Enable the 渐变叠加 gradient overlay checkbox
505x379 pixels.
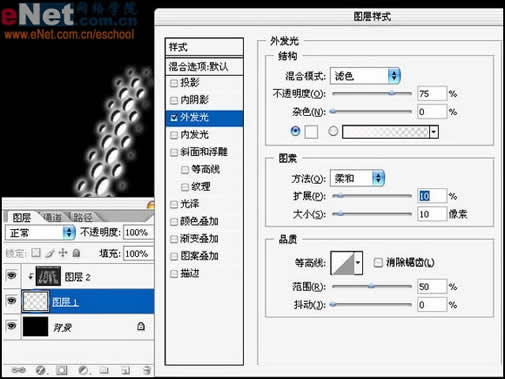point(174,239)
